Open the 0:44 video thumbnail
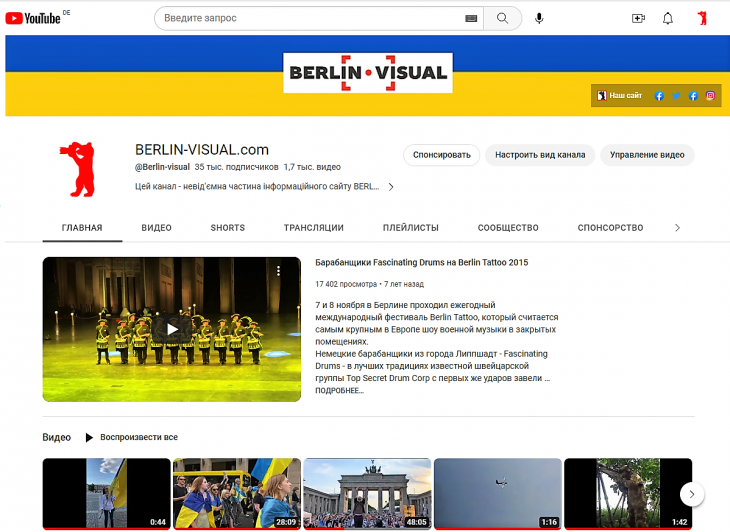The height and width of the screenshot is (532, 730). tap(107, 494)
